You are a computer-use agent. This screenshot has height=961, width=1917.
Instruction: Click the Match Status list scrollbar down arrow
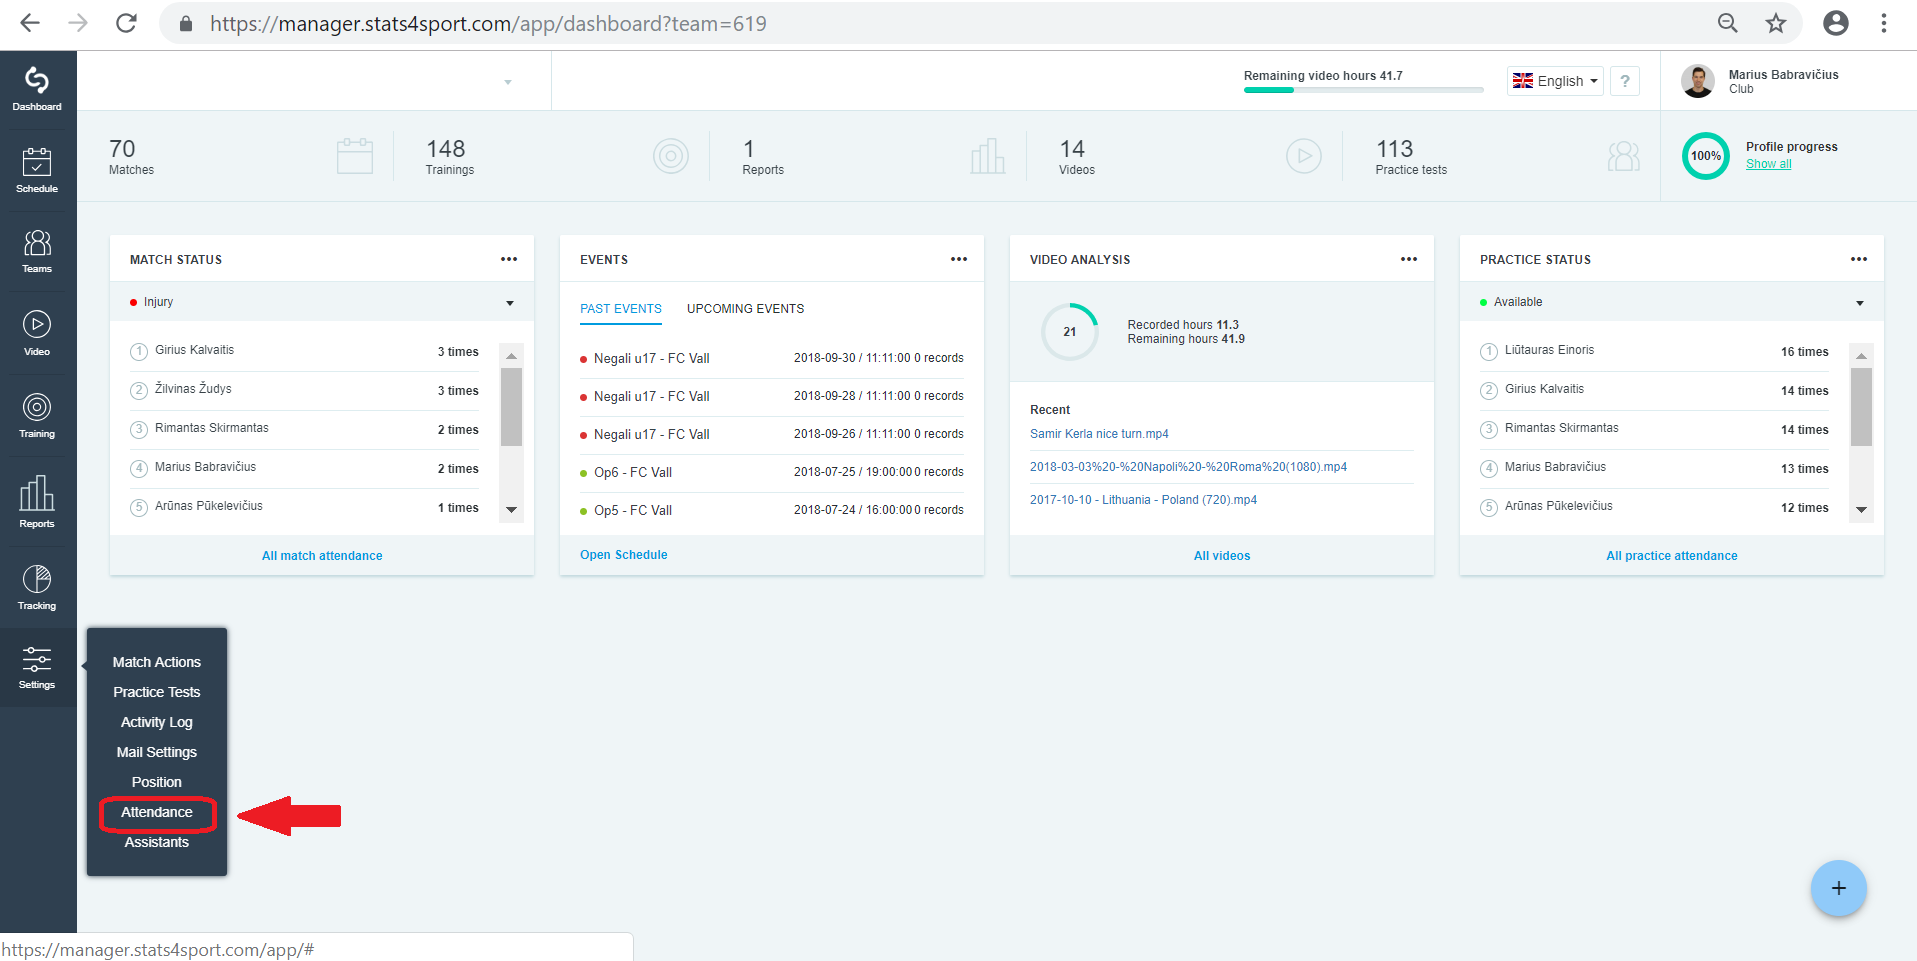coord(512,510)
